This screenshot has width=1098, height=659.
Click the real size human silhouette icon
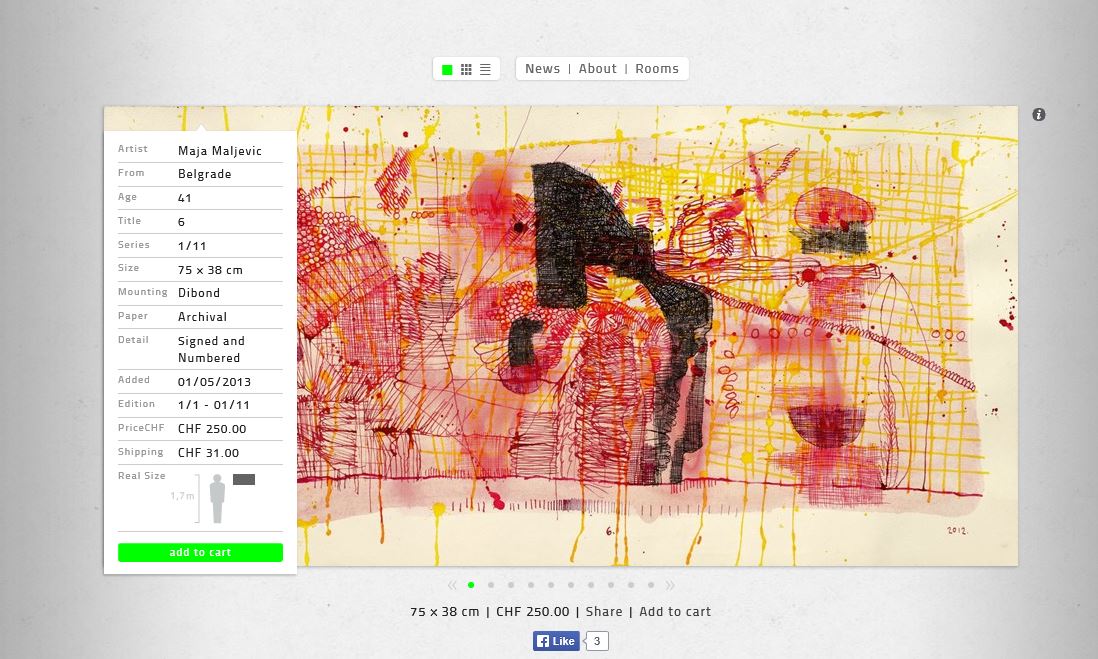[217, 499]
